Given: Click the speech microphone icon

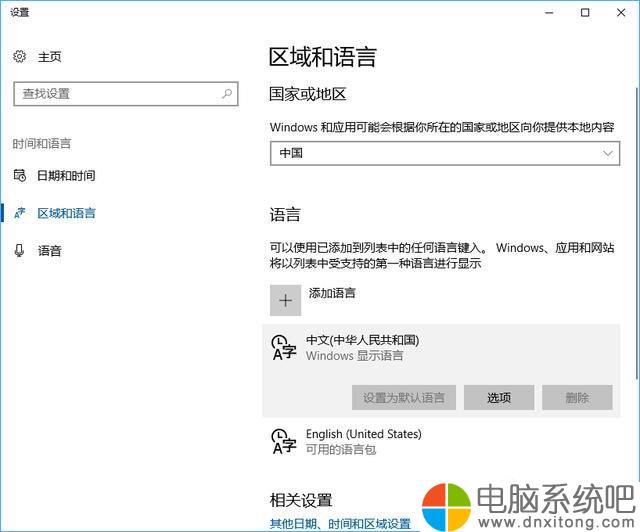Looking at the screenshot, I should point(19,250).
